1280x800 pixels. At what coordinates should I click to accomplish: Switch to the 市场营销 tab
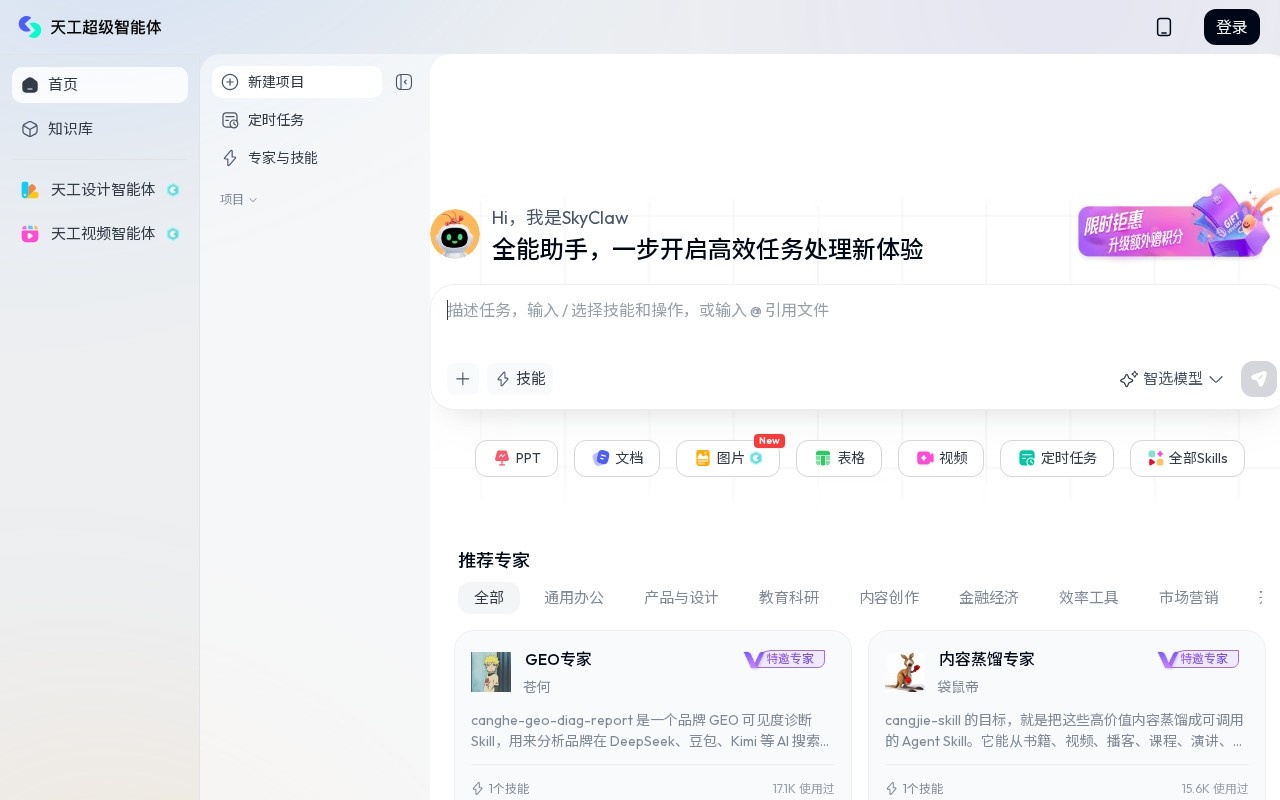1189,598
